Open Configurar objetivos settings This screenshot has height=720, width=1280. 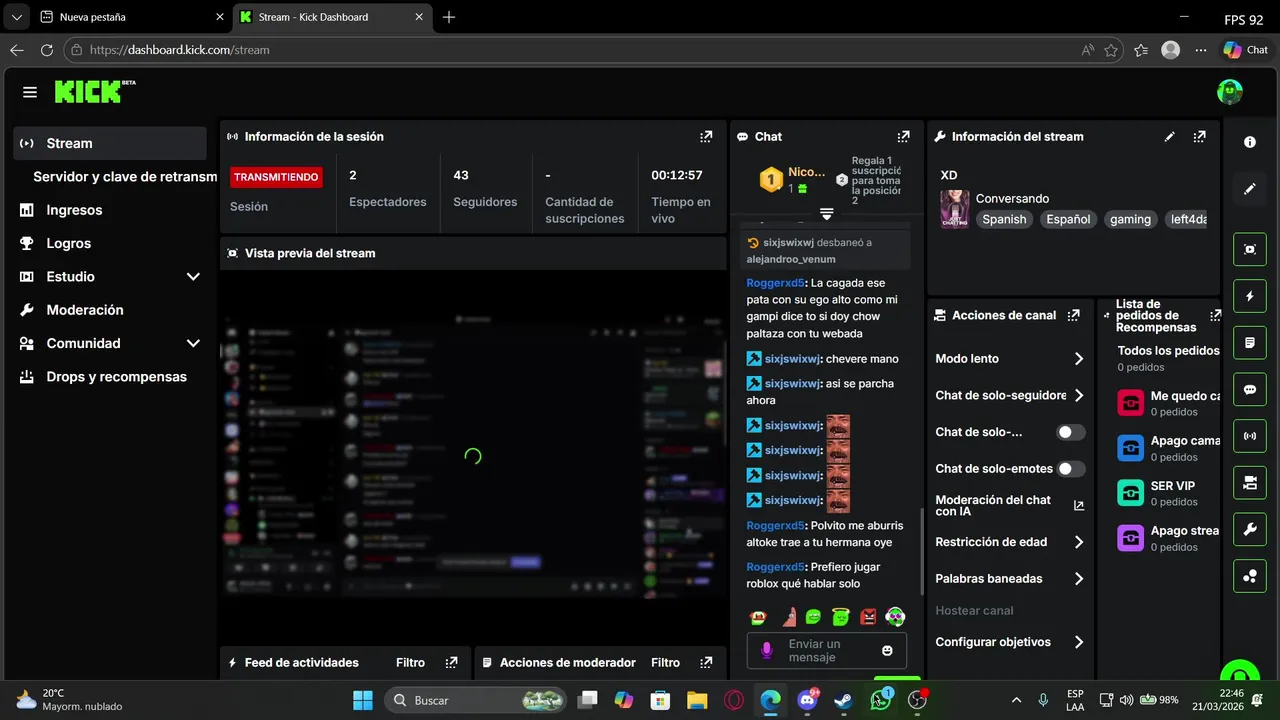[1010, 642]
